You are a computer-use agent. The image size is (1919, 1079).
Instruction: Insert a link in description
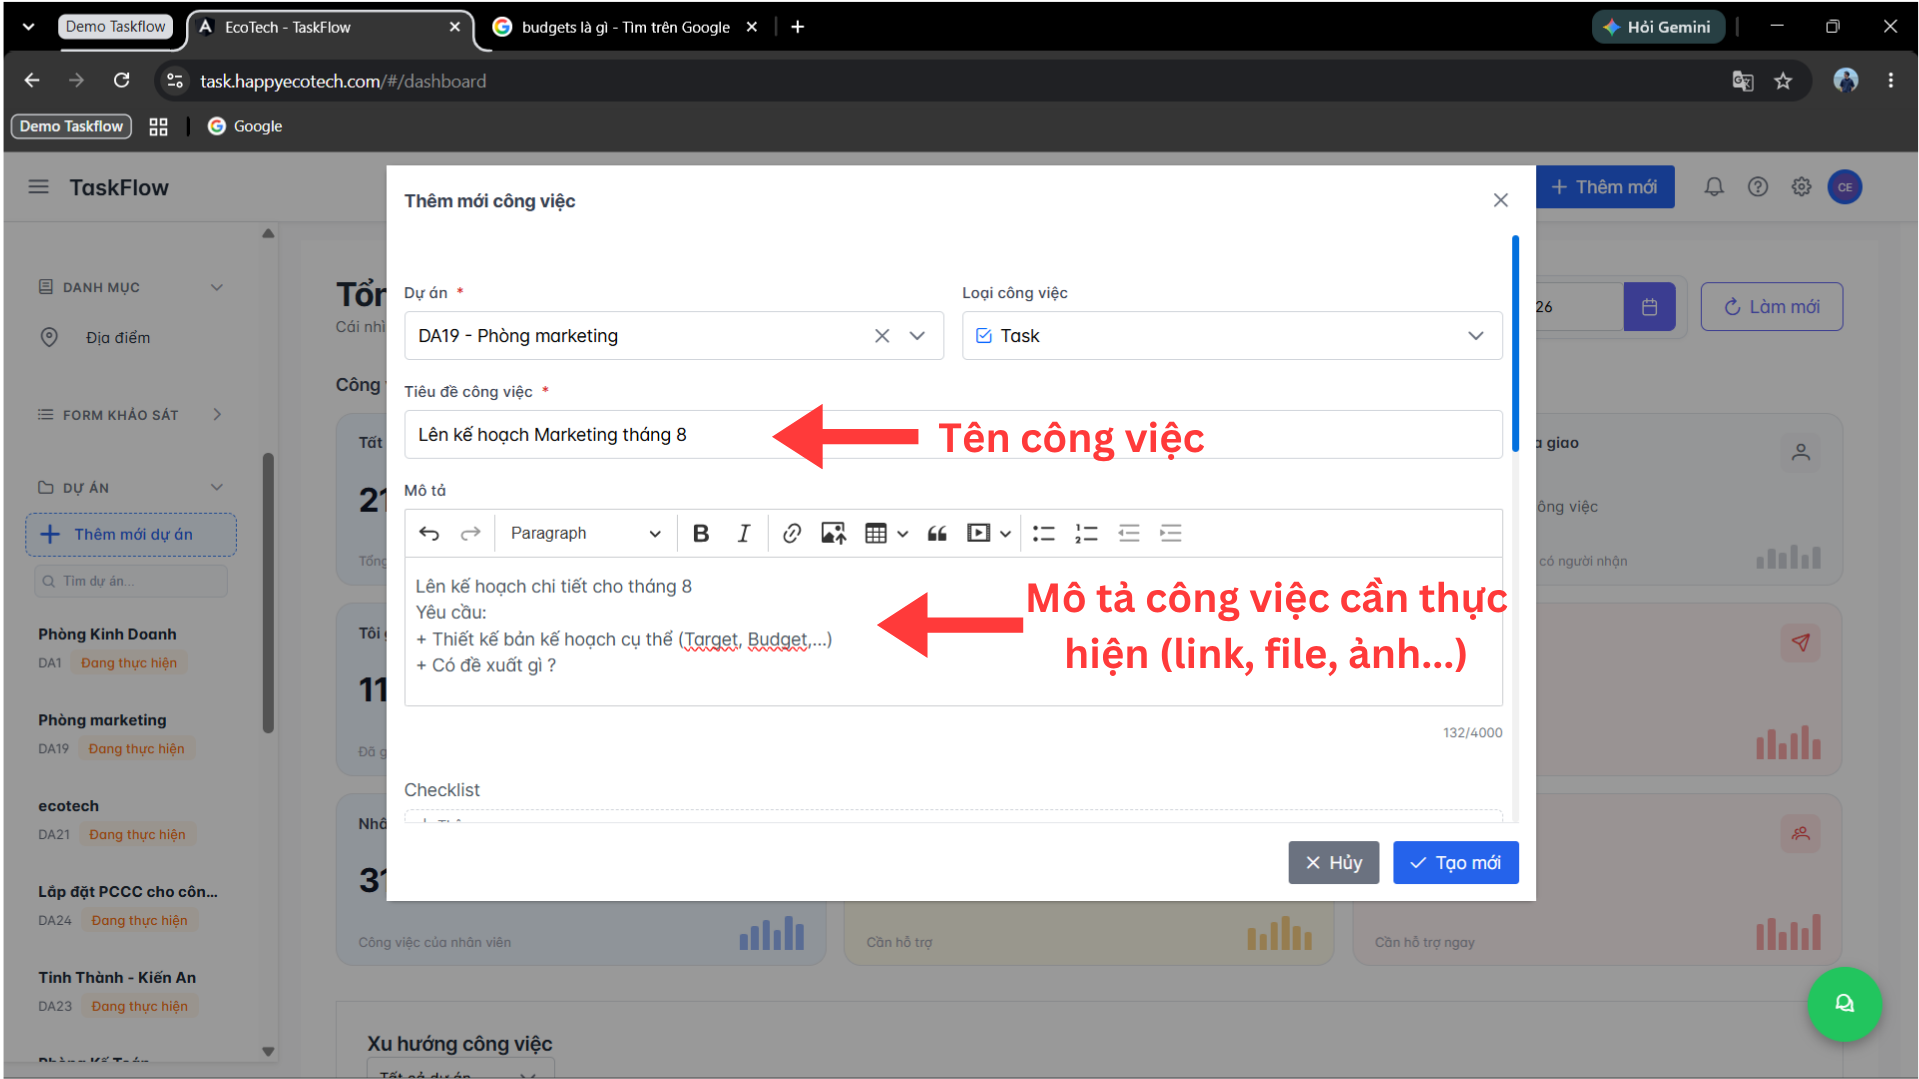791,533
